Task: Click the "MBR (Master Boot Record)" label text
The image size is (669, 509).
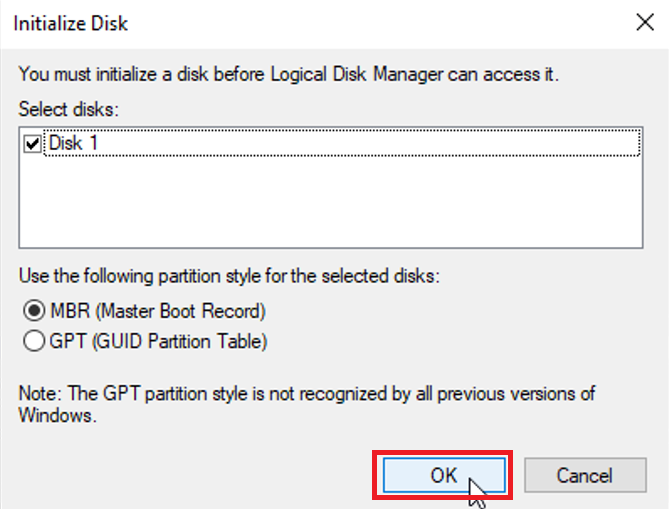Action: (157, 310)
